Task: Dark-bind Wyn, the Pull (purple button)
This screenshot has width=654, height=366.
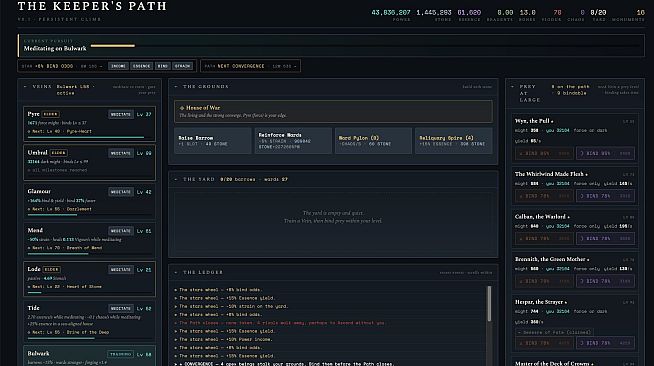Action: click(606, 153)
